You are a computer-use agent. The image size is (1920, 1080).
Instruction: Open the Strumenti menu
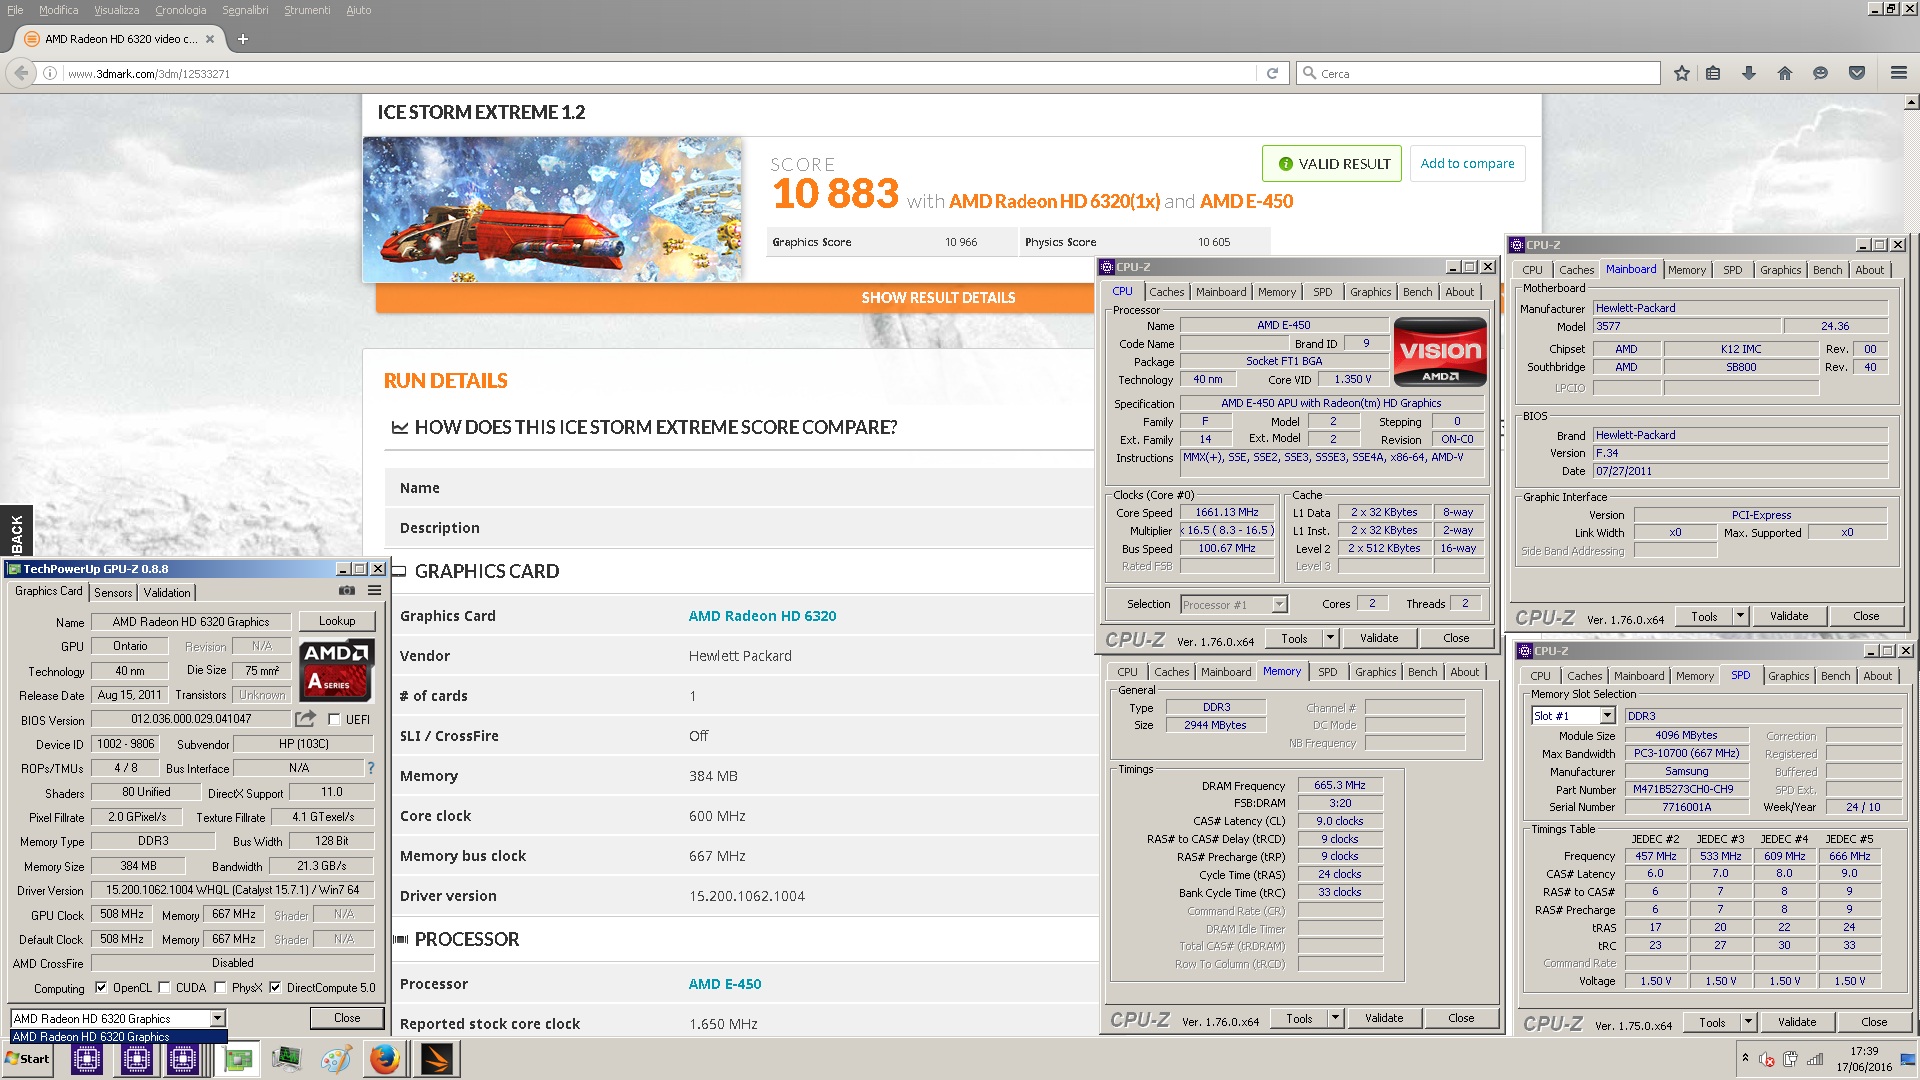[x=307, y=10]
